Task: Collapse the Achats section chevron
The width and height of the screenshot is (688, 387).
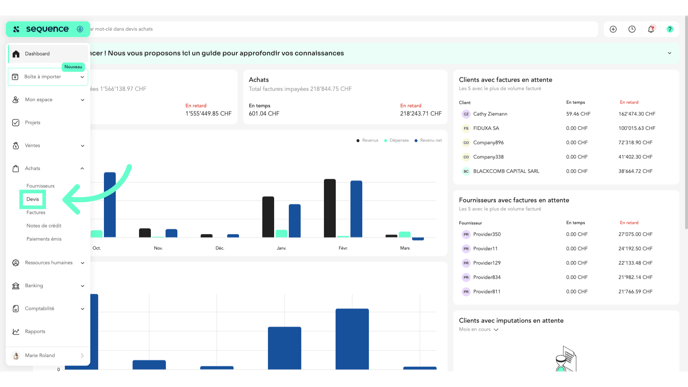Action: [x=82, y=168]
